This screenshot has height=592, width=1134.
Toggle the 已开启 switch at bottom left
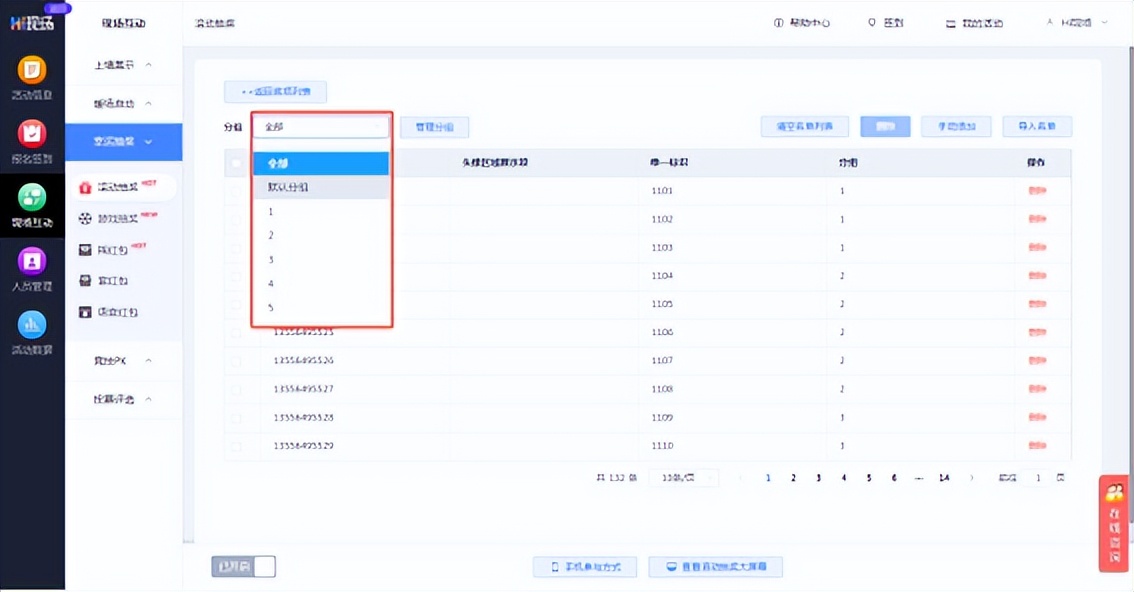pyautogui.click(x=243, y=567)
